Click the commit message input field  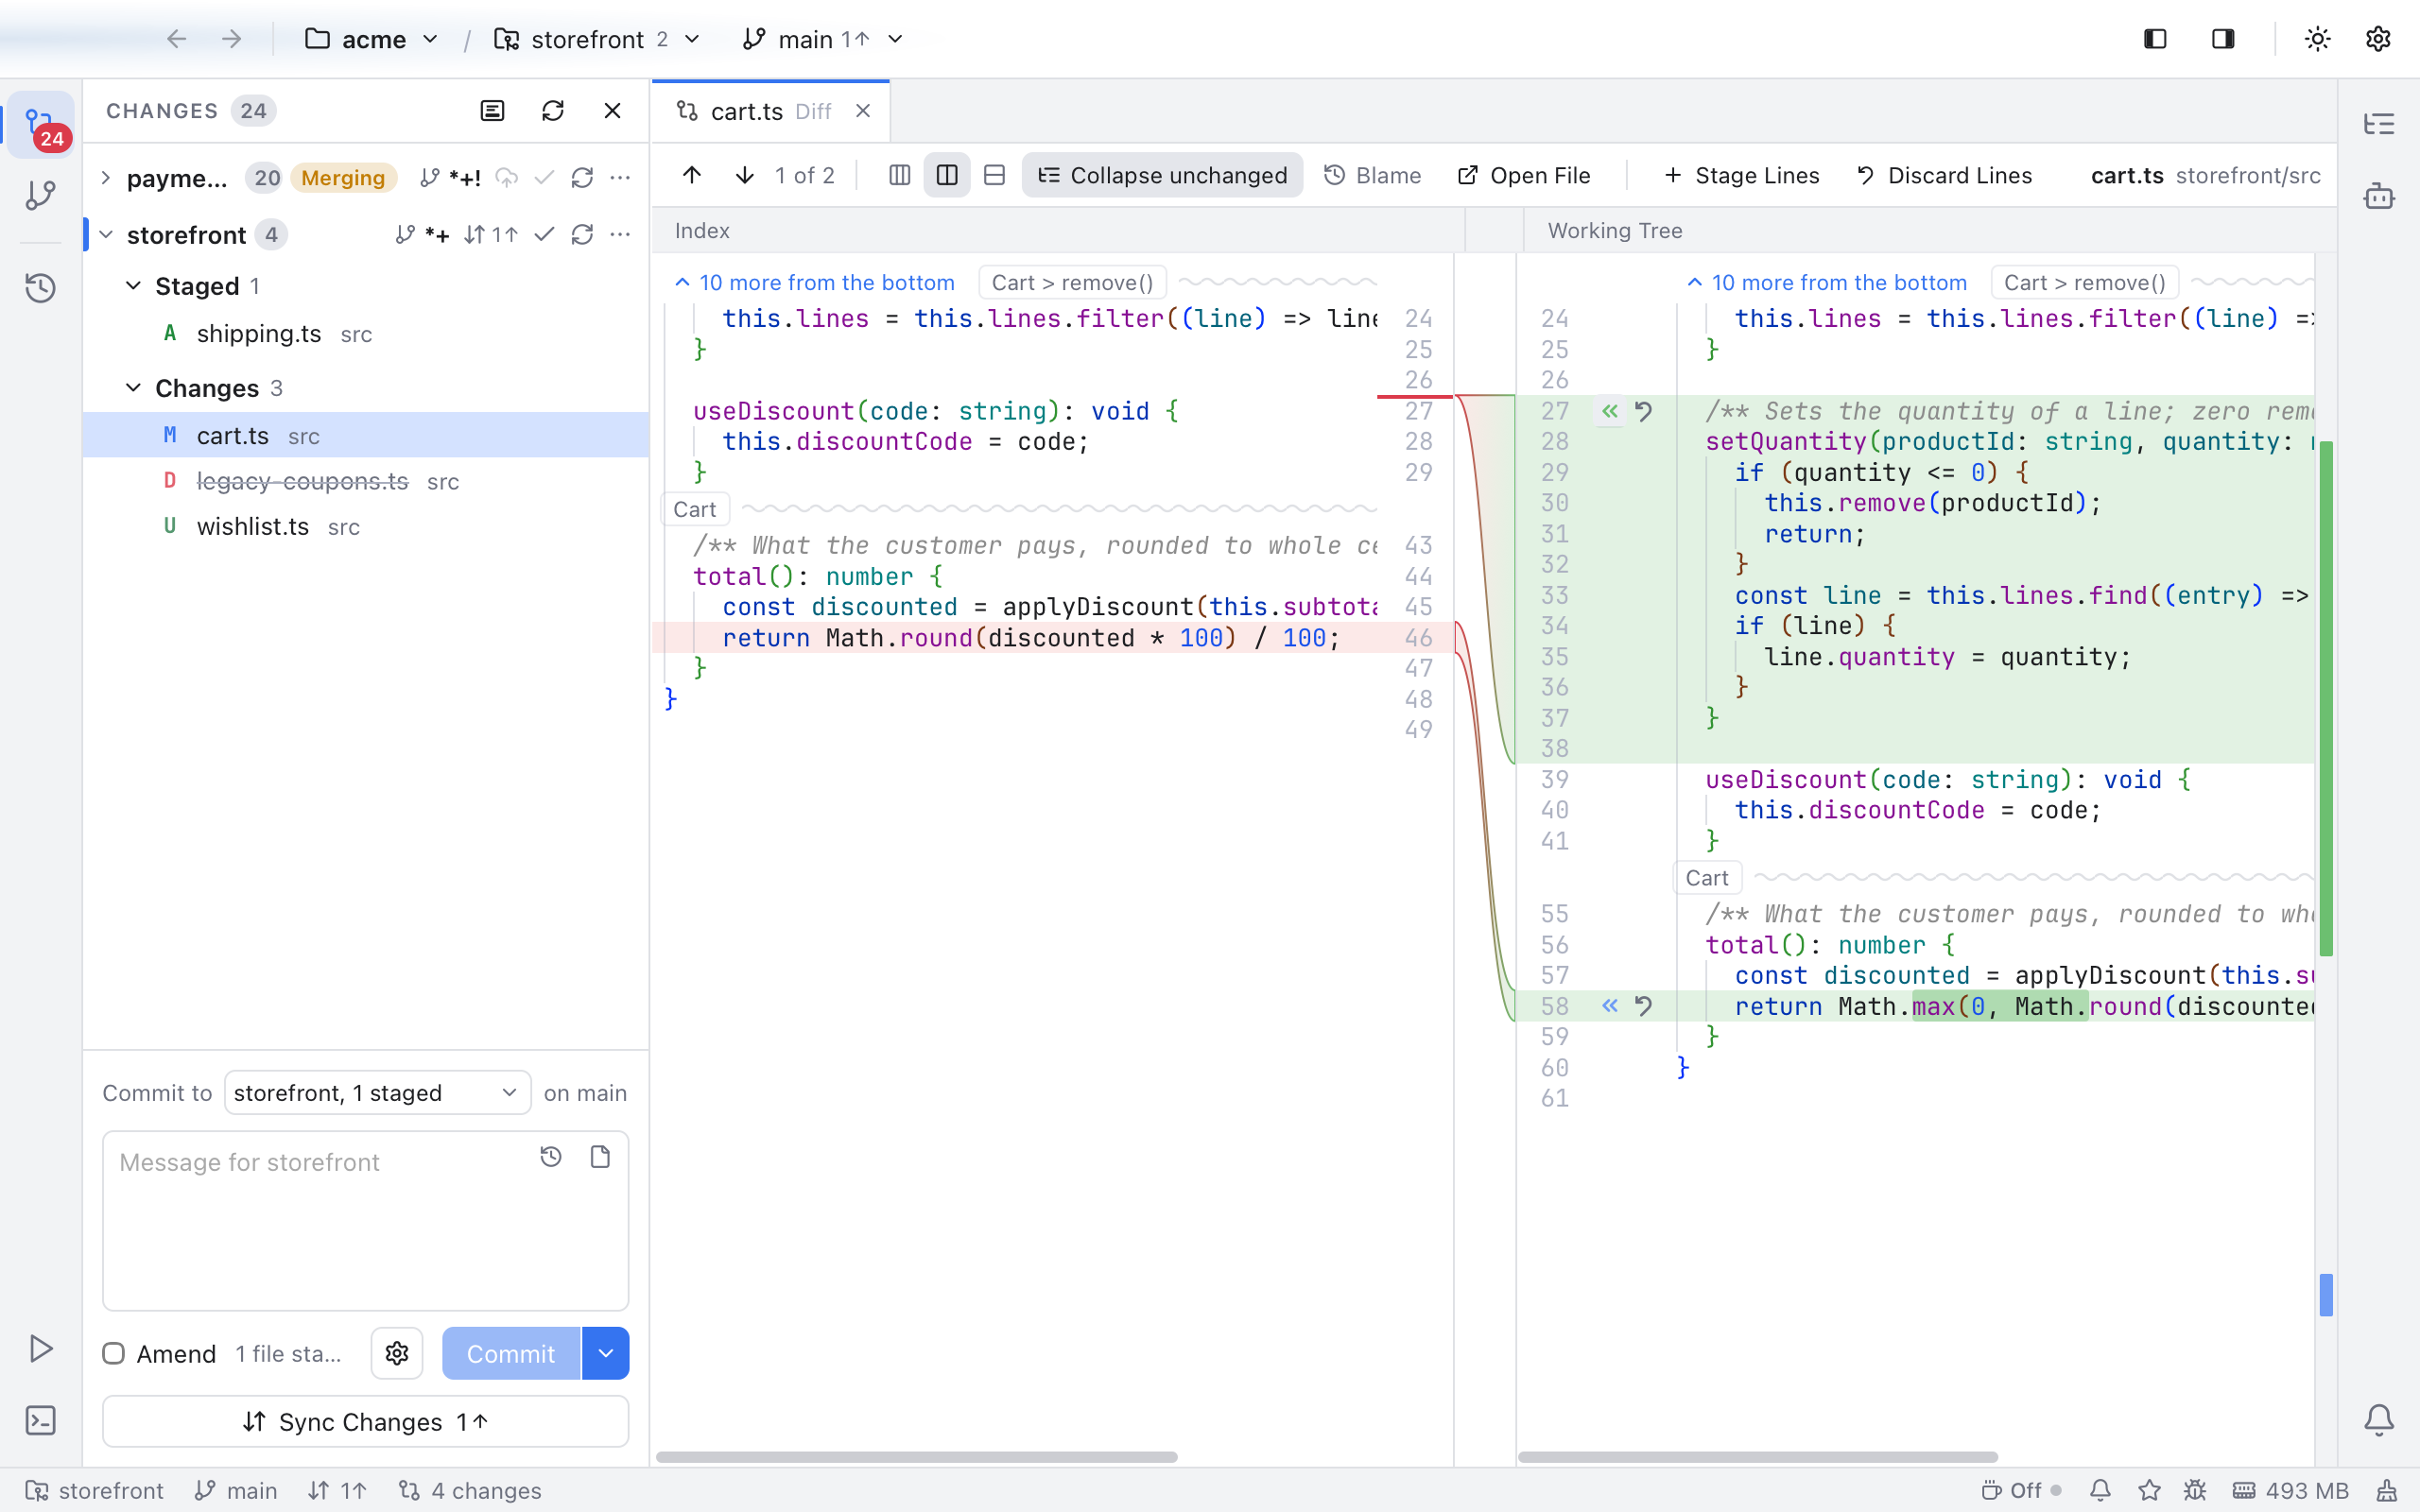(x=366, y=1221)
